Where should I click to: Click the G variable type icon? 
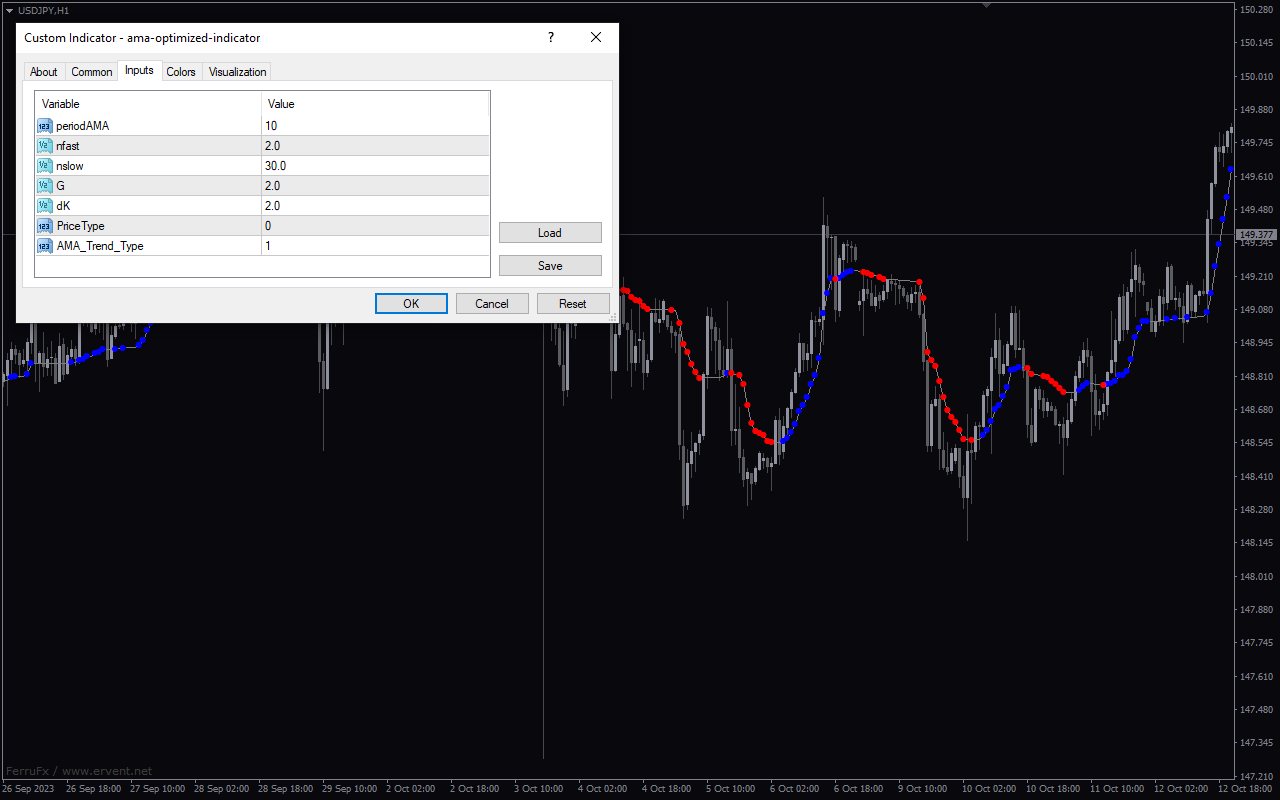[45, 186]
